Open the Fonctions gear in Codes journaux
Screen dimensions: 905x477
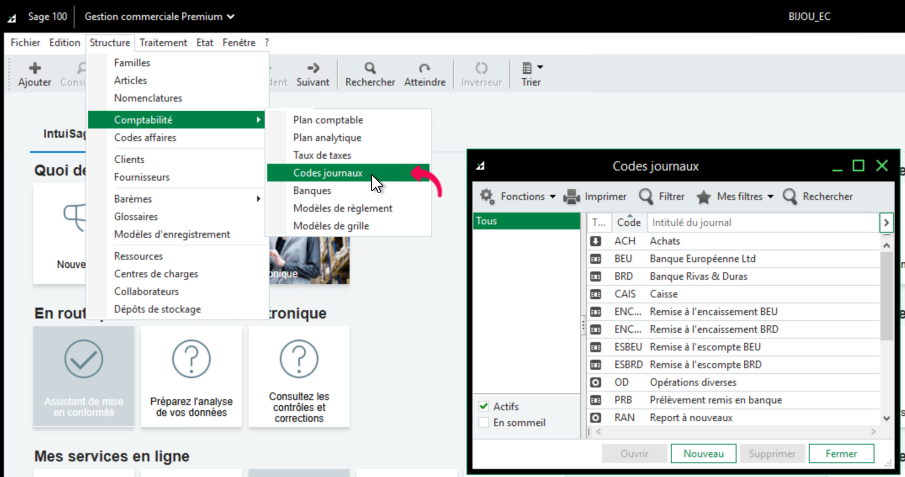point(488,197)
